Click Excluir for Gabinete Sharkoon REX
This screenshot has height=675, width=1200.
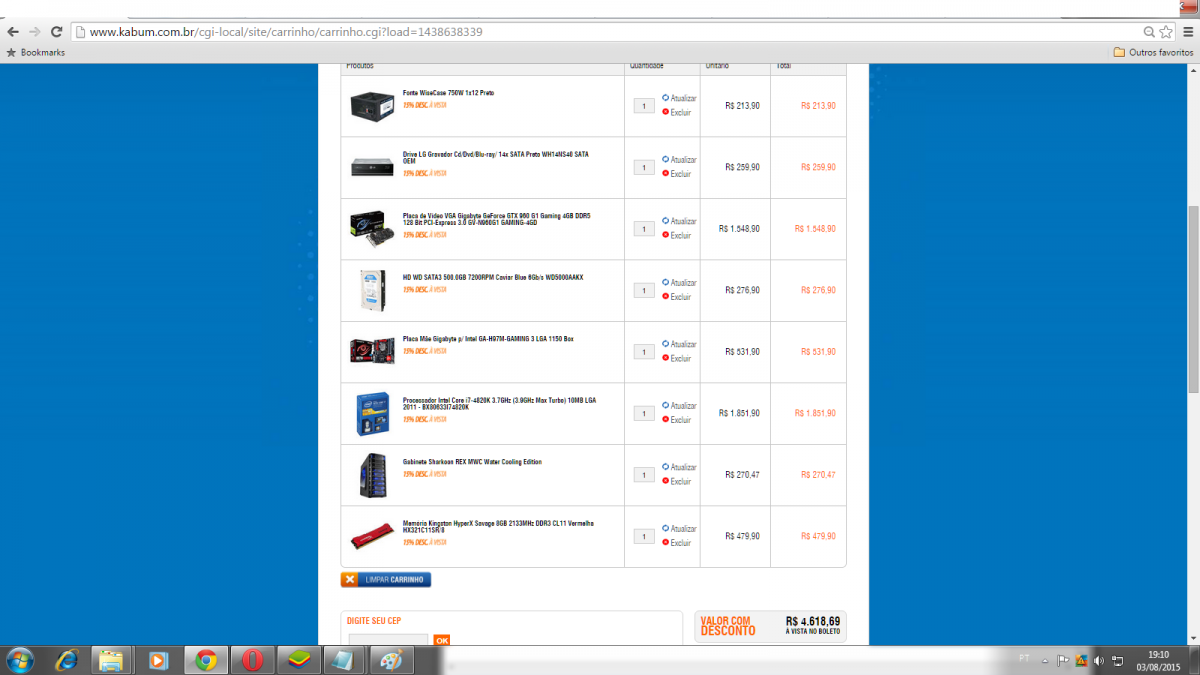[x=677, y=481]
